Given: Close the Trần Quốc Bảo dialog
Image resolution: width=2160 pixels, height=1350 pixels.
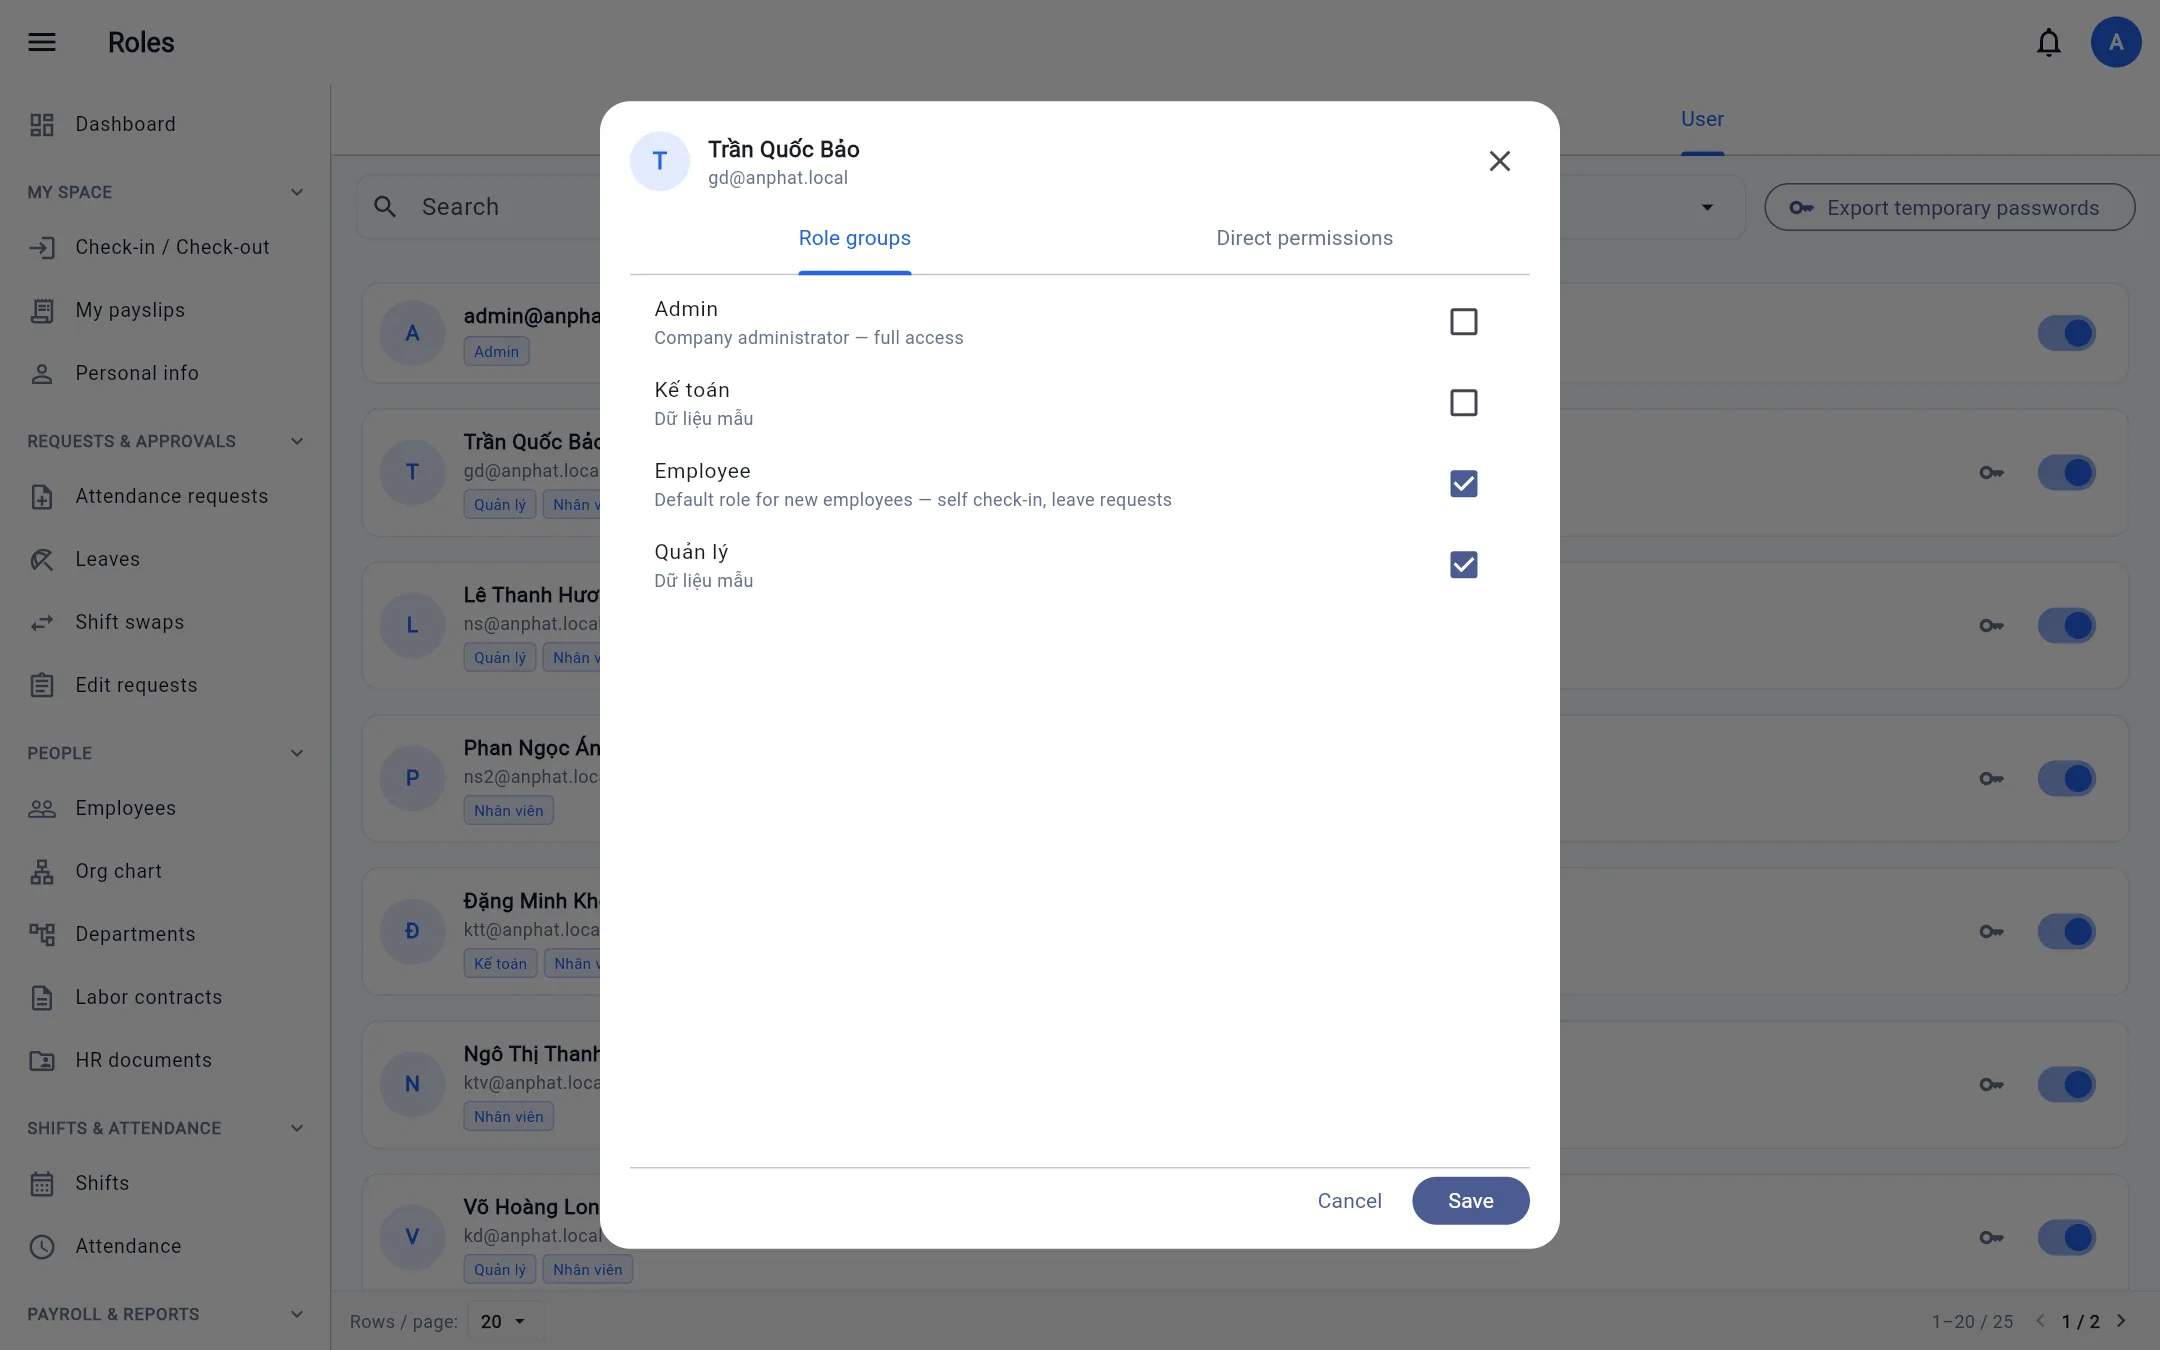Looking at the screenshot, I should point(1499,161).
